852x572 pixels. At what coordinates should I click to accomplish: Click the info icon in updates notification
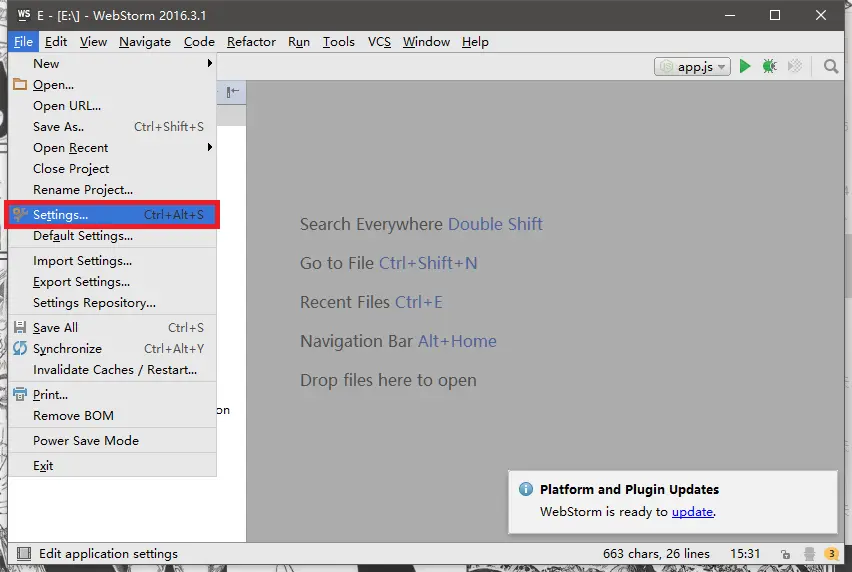click(525, 489)
